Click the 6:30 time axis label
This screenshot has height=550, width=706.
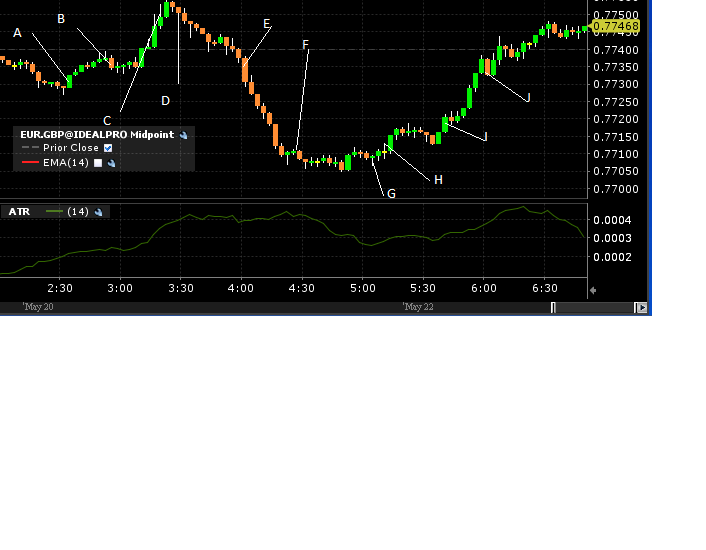[x=545, y=289]
